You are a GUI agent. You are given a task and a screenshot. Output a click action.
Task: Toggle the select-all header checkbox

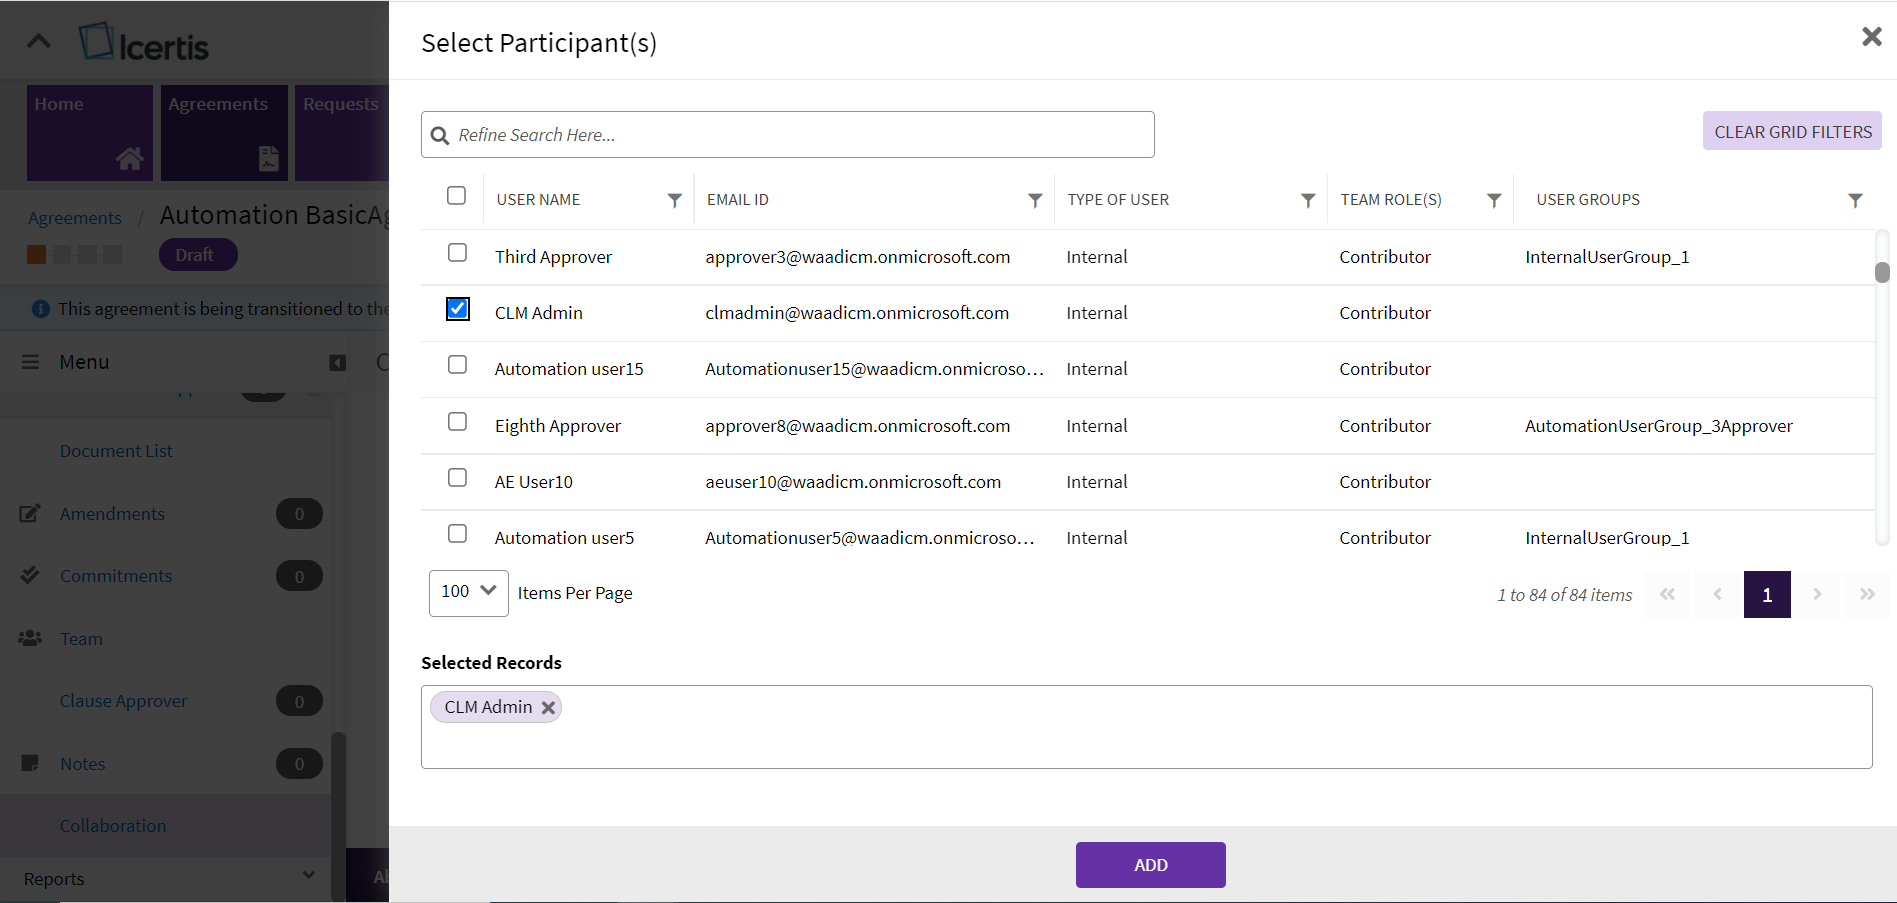(456, 196)
